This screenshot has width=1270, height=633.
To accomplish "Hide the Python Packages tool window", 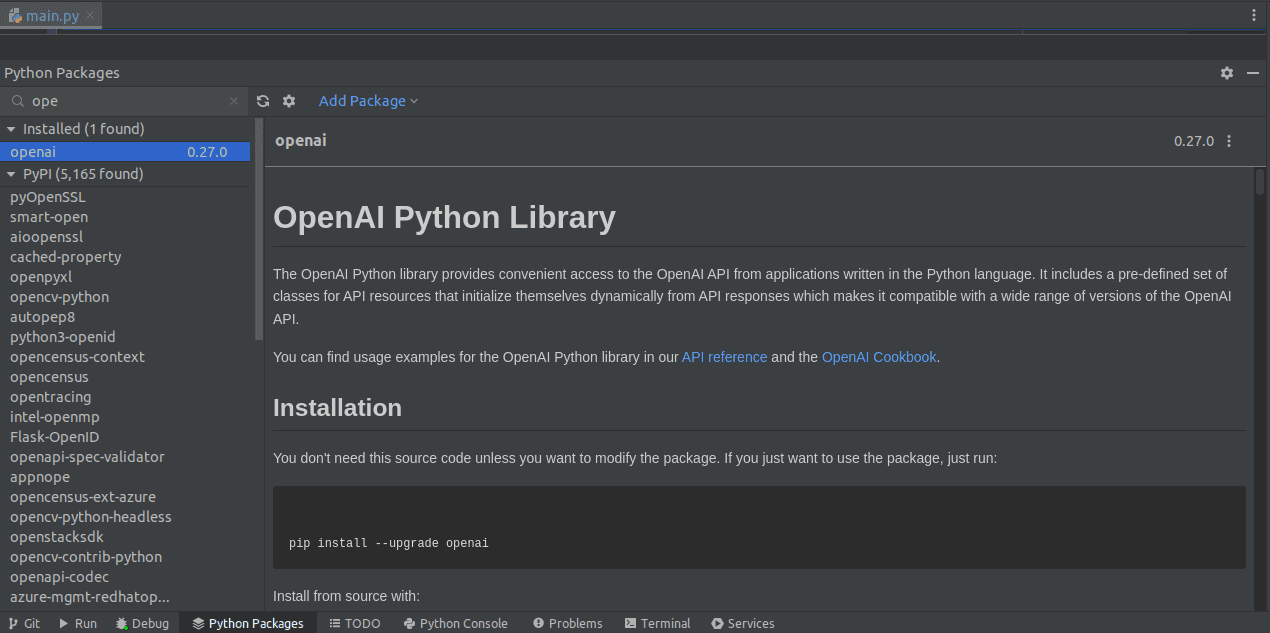I will click(1252, 73).
